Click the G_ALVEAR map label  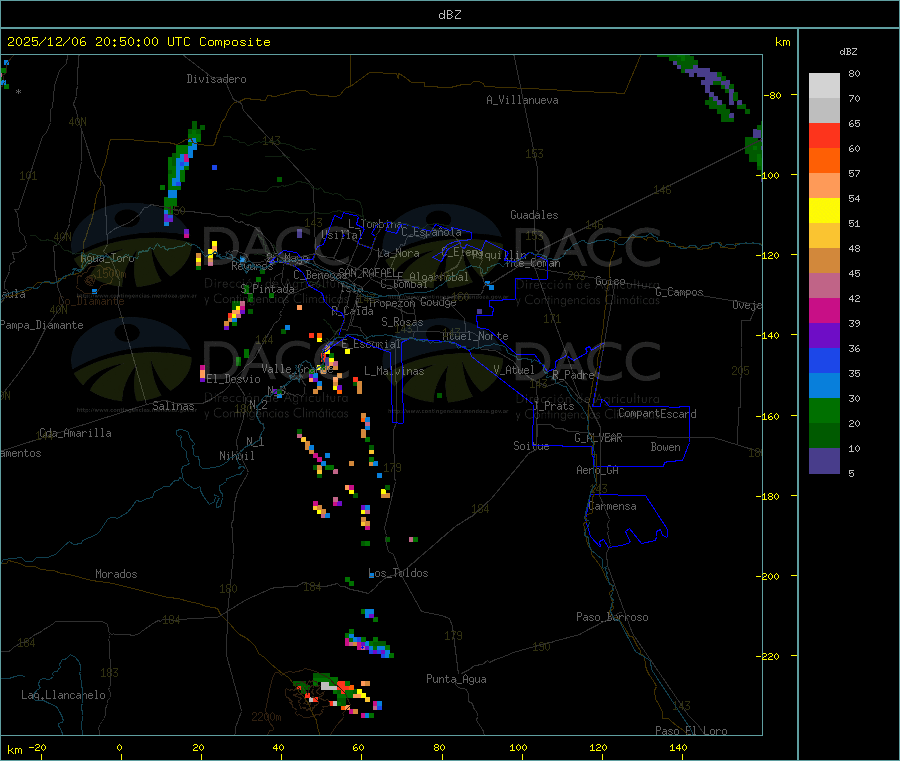click(x=598, y=438)
